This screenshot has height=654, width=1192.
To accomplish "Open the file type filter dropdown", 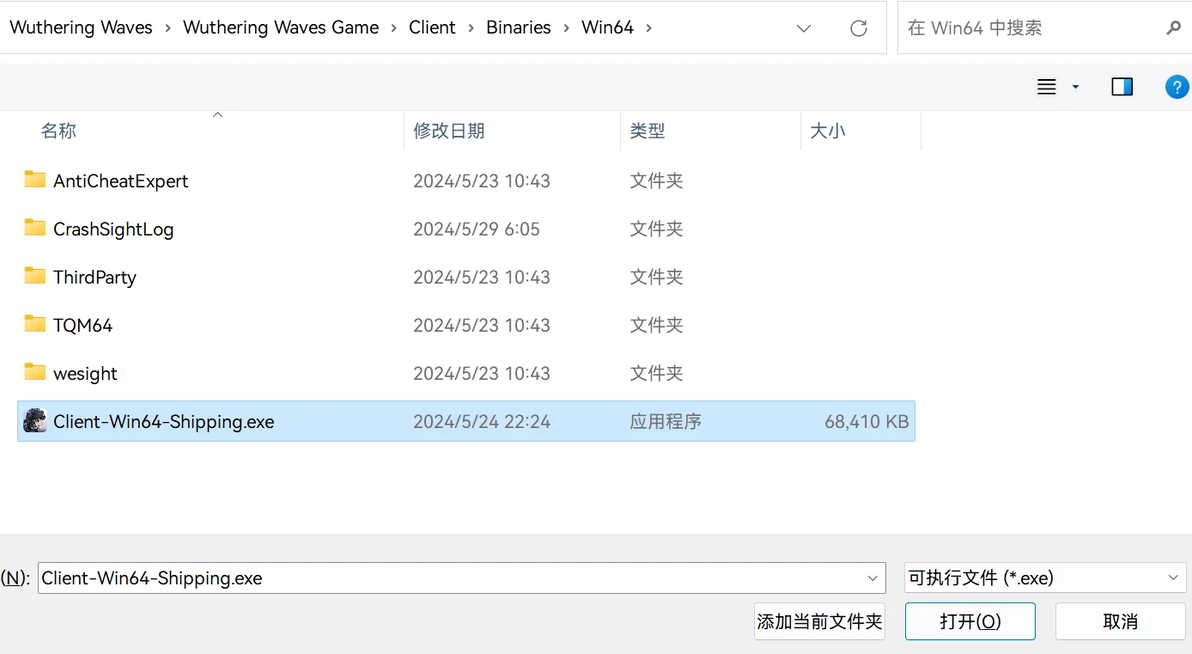I will [1173, 578].
